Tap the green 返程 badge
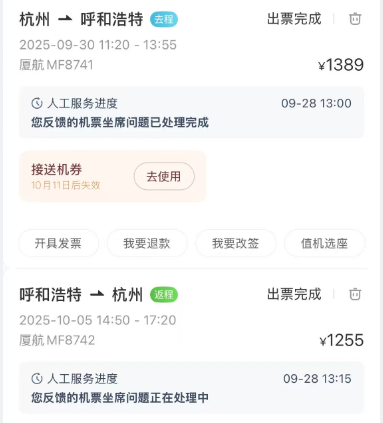The height and width of the screenshot is (423, 383). tap(164, 295)
